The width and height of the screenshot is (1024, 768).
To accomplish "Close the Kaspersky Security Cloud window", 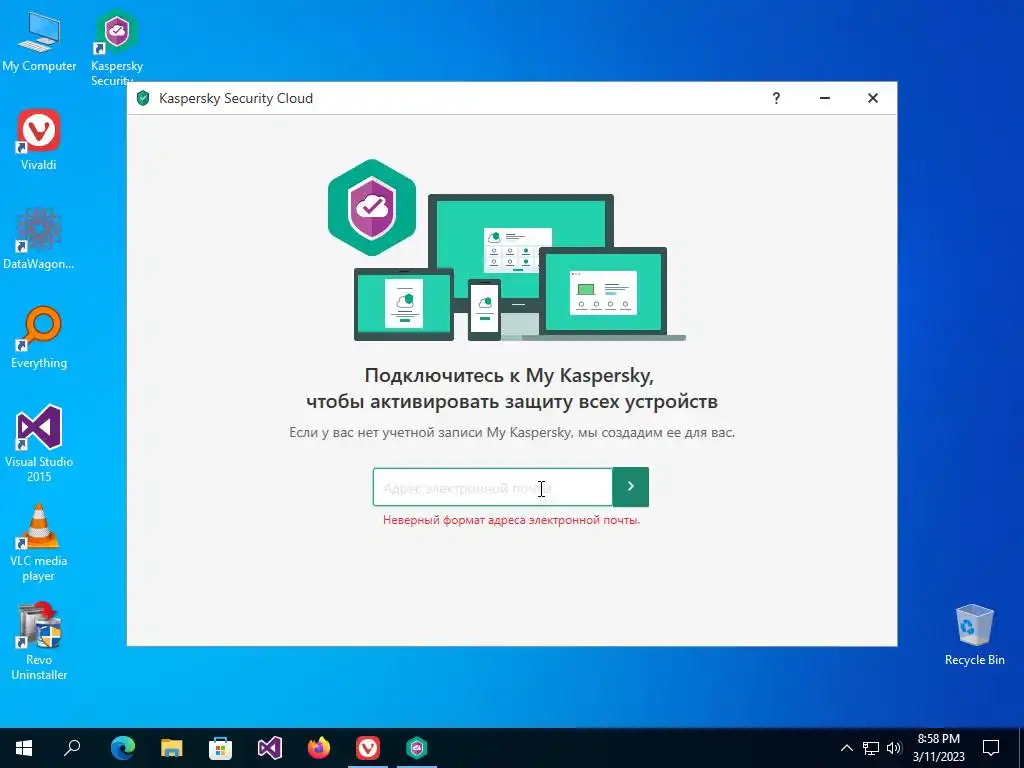I will [x=872, y=98].
